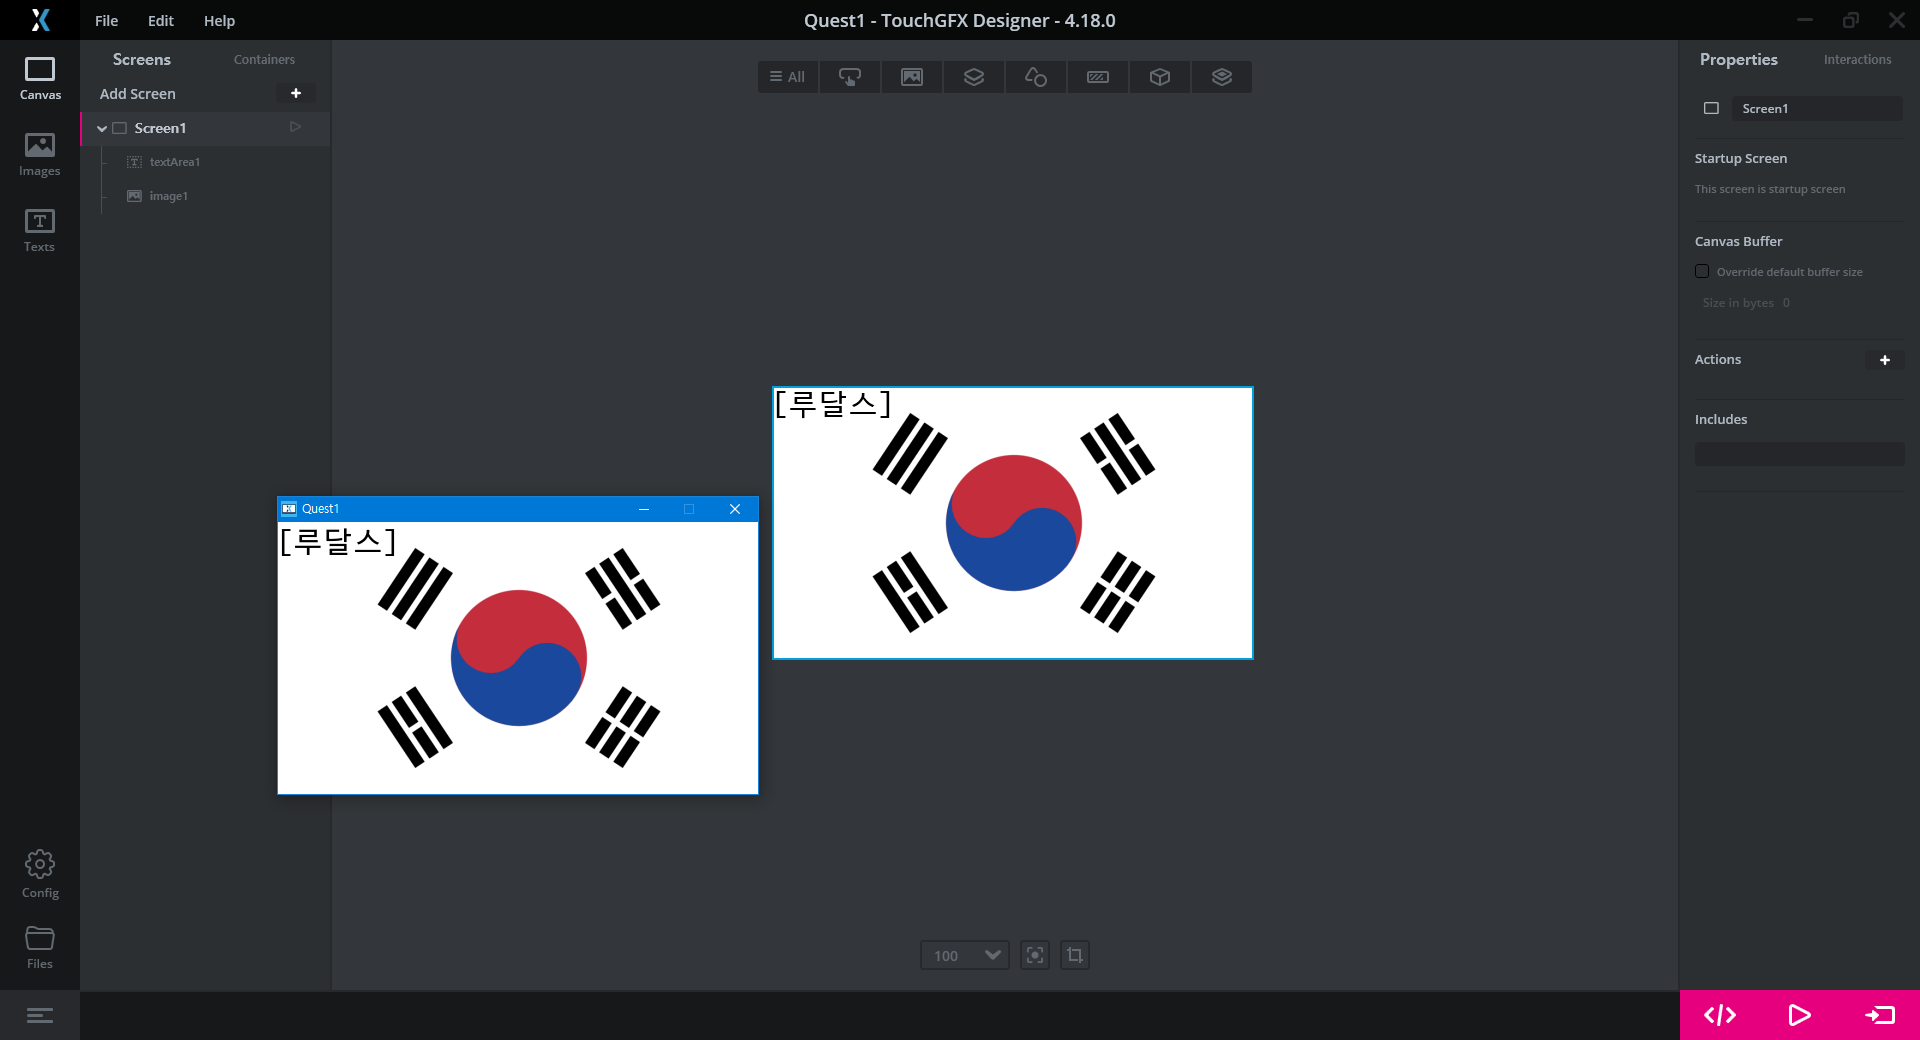Open the Canvas view in sidebar
The height and width of the screenshot is (1040, 1920).
point(40,79)
